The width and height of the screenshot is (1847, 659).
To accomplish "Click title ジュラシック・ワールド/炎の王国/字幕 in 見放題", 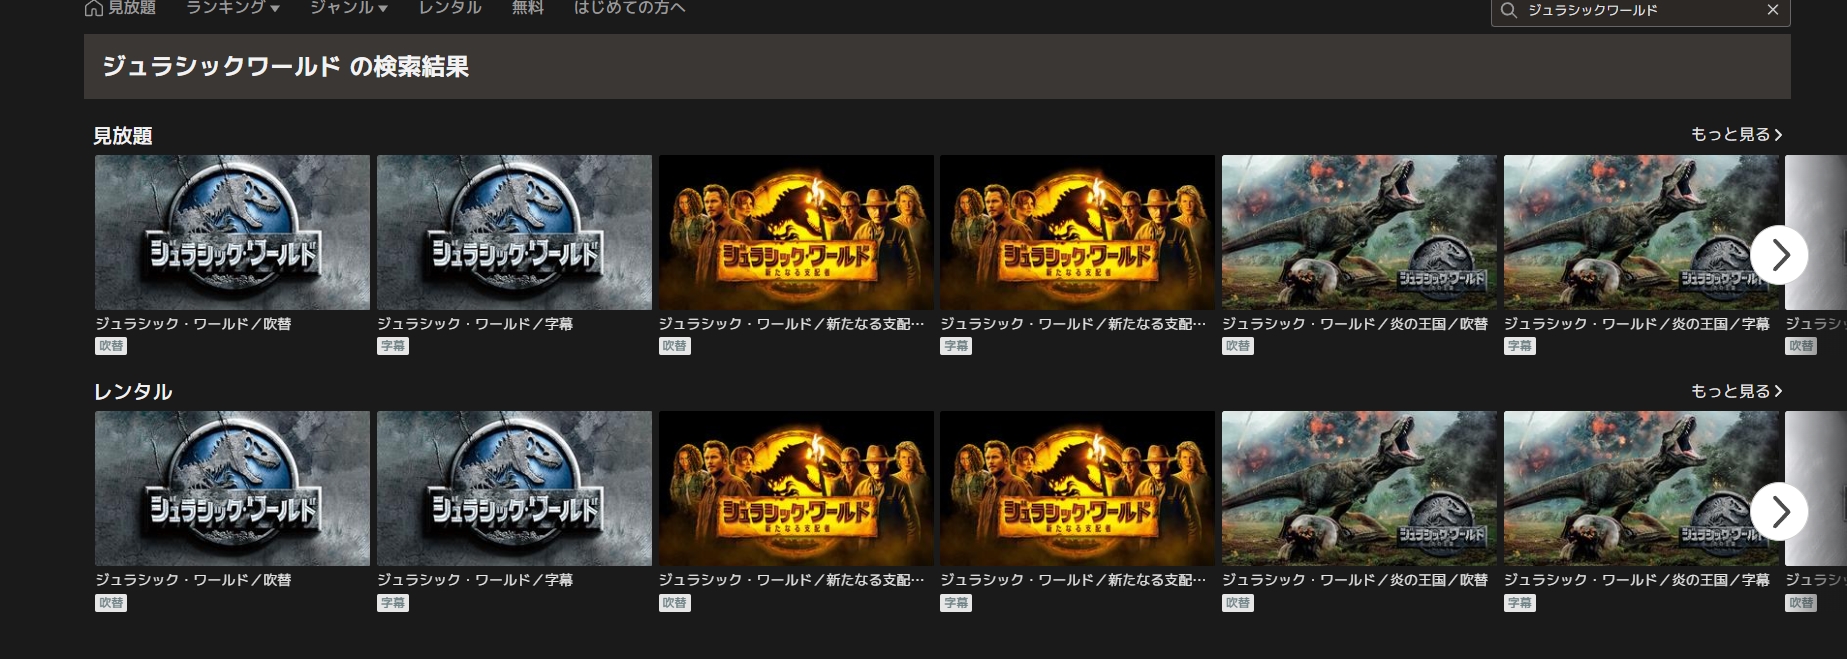I will click(x=1637, y=324).
